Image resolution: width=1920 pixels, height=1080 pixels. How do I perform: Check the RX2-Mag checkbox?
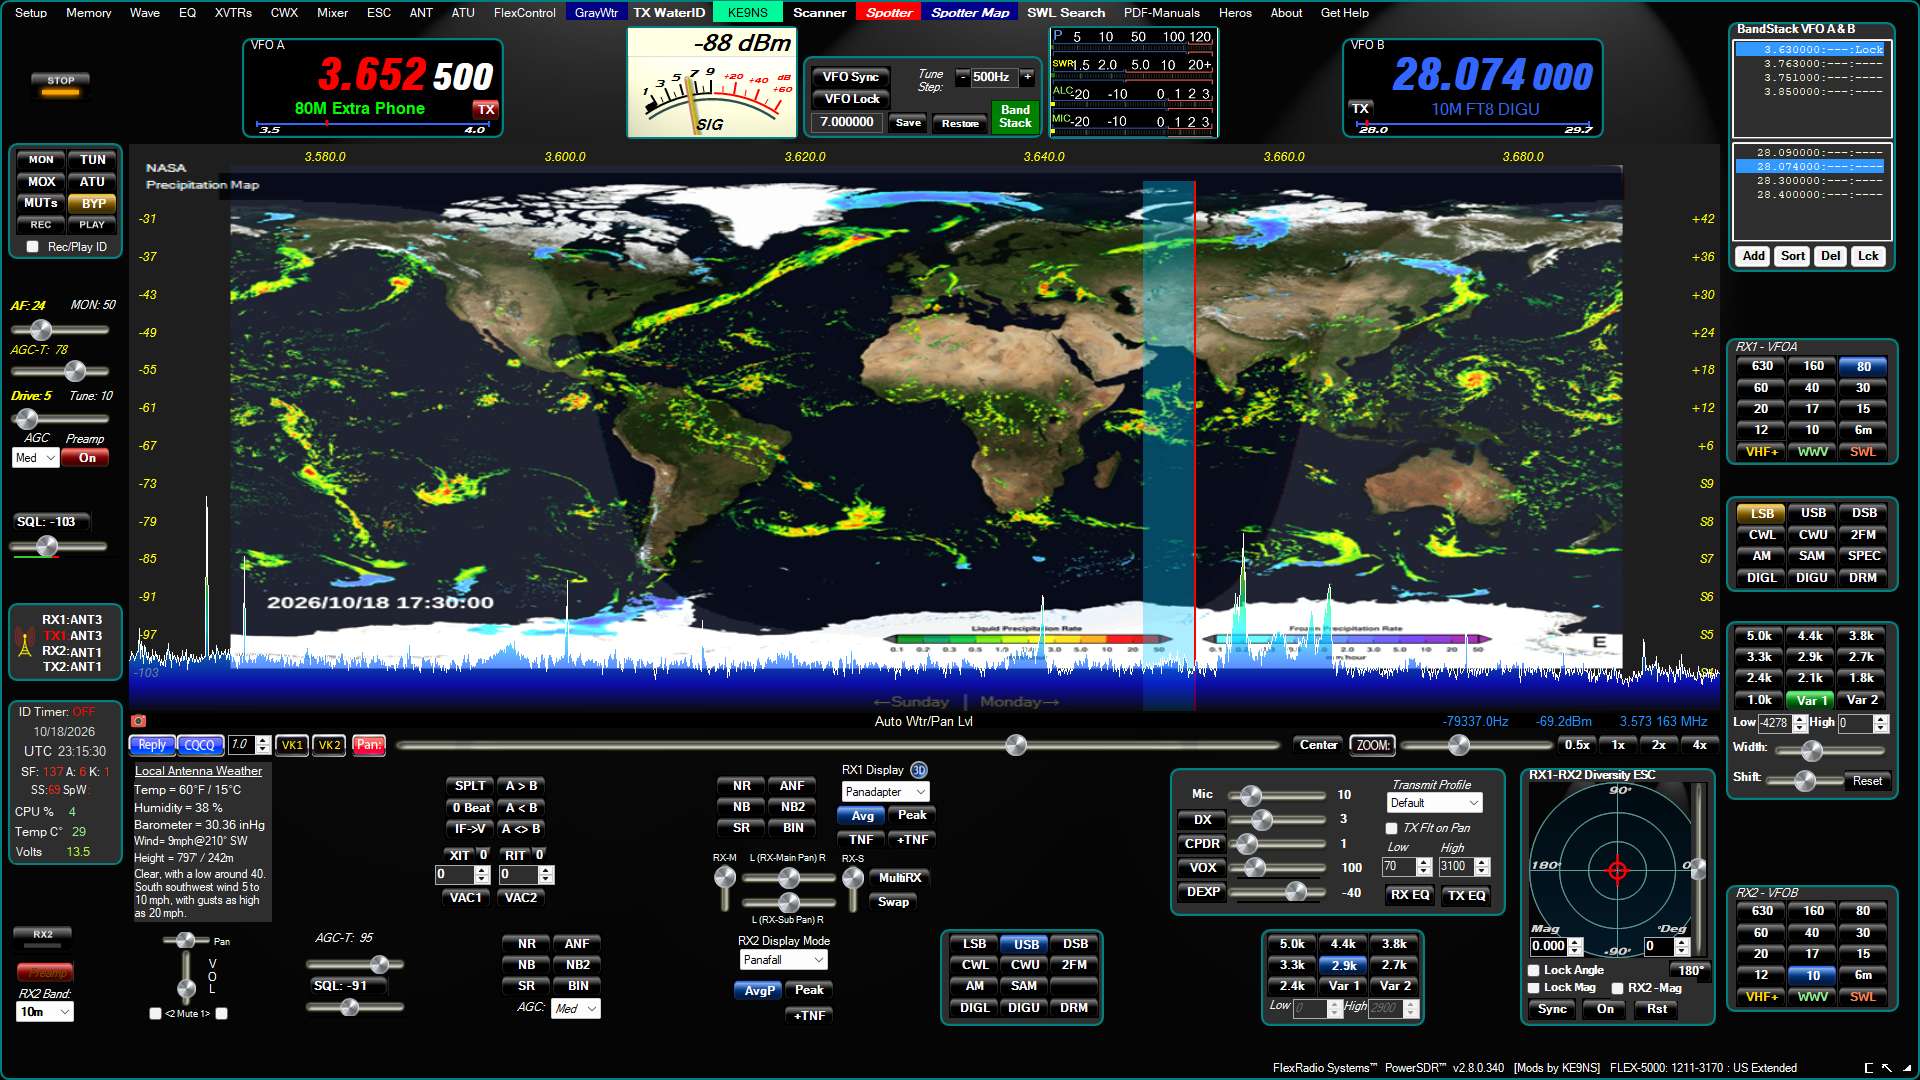pyautogui.click(x=1617, y=988)
